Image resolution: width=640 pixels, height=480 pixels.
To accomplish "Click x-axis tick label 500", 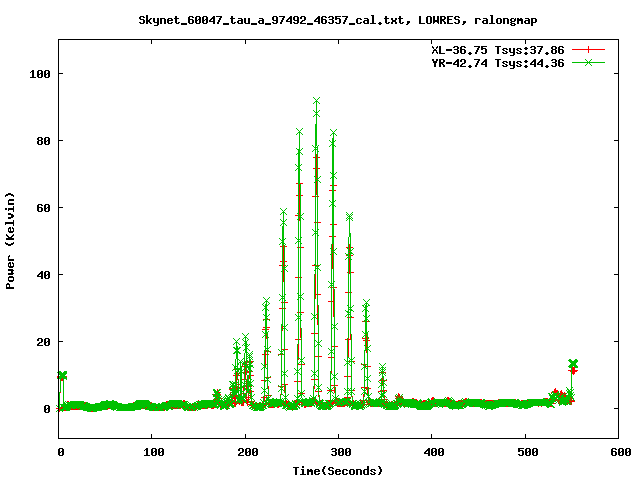I will point(527,452).
